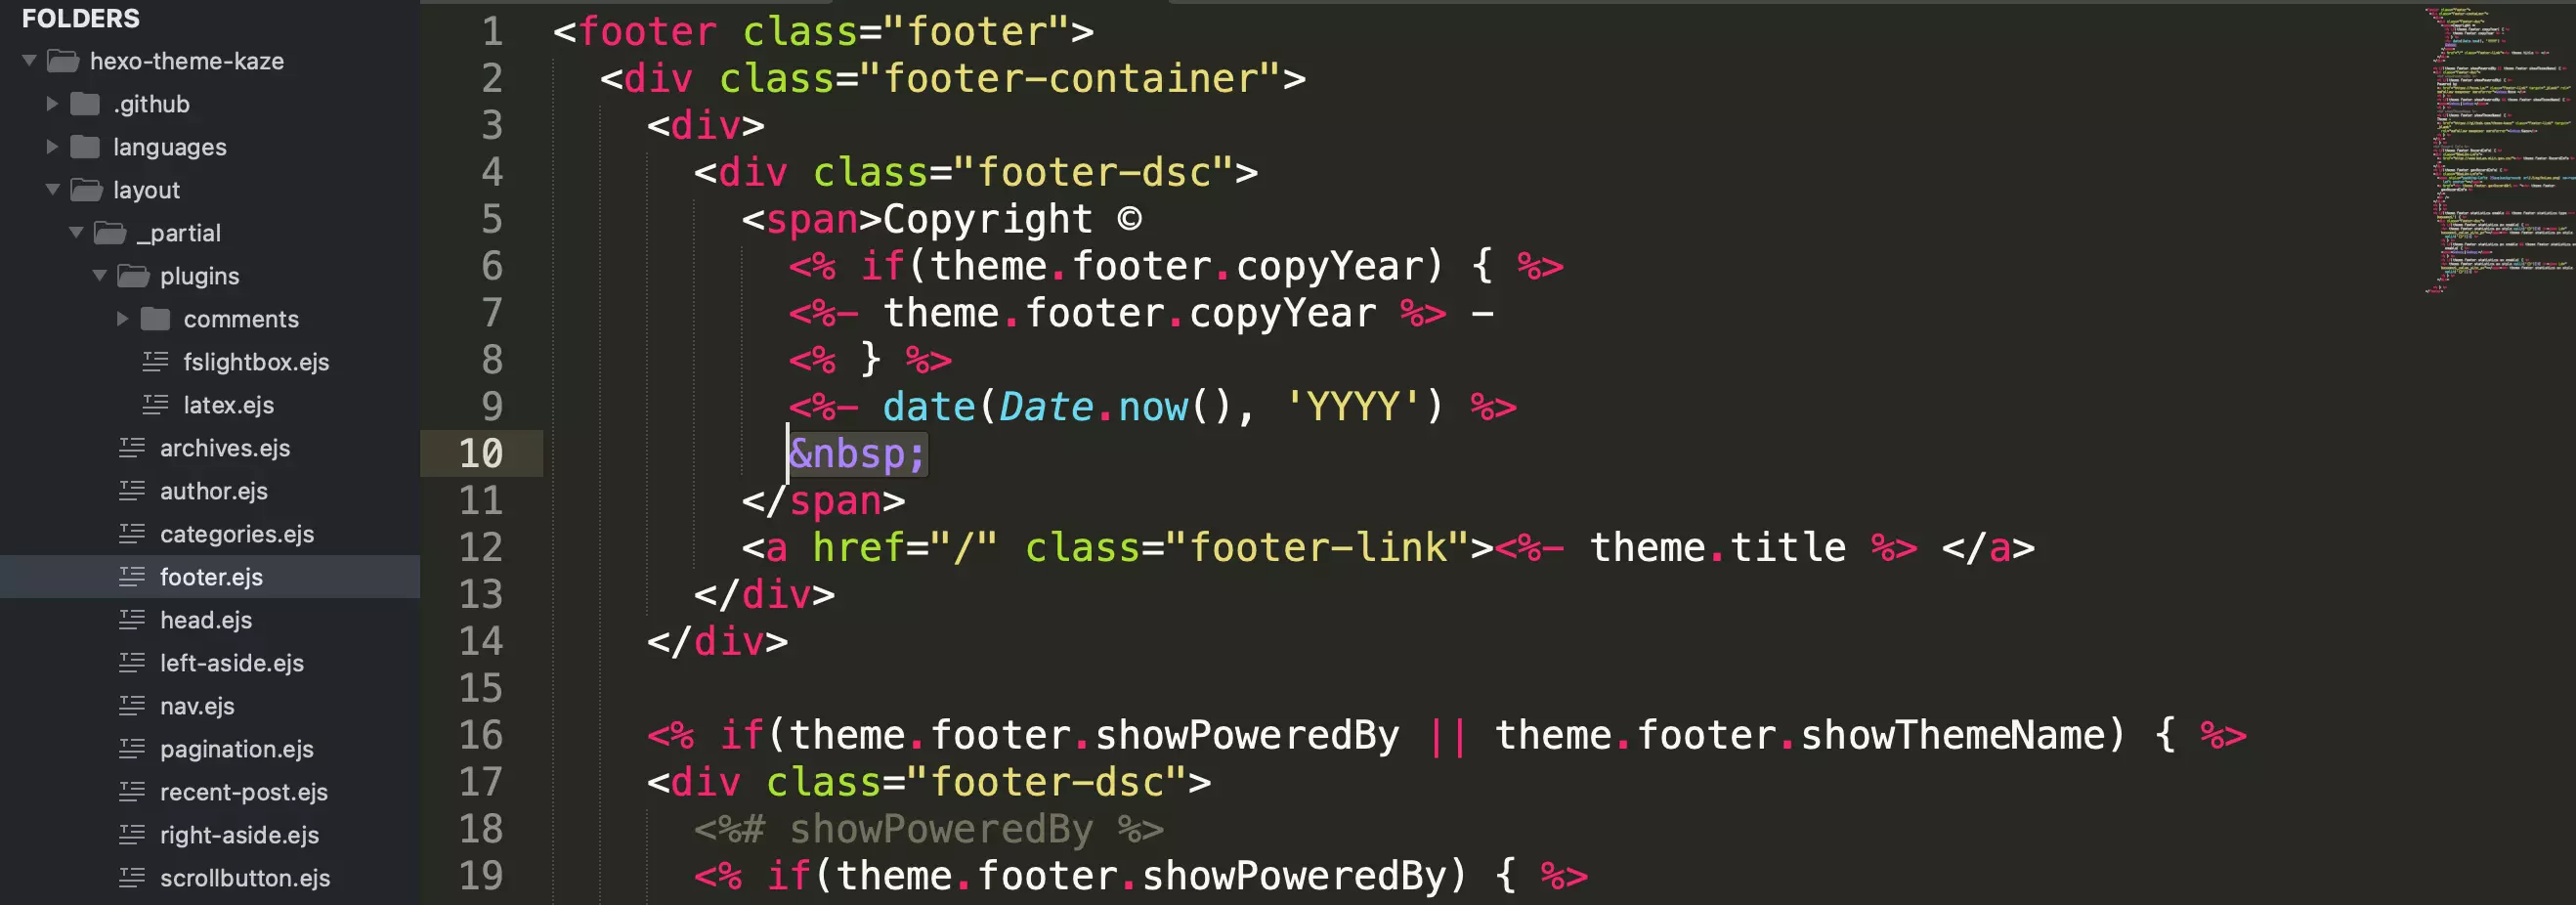Click the showPoweredBy comment on line 18
This screenshot has width=2576, height=905.
pyautogui.click(x=928, y=830)
